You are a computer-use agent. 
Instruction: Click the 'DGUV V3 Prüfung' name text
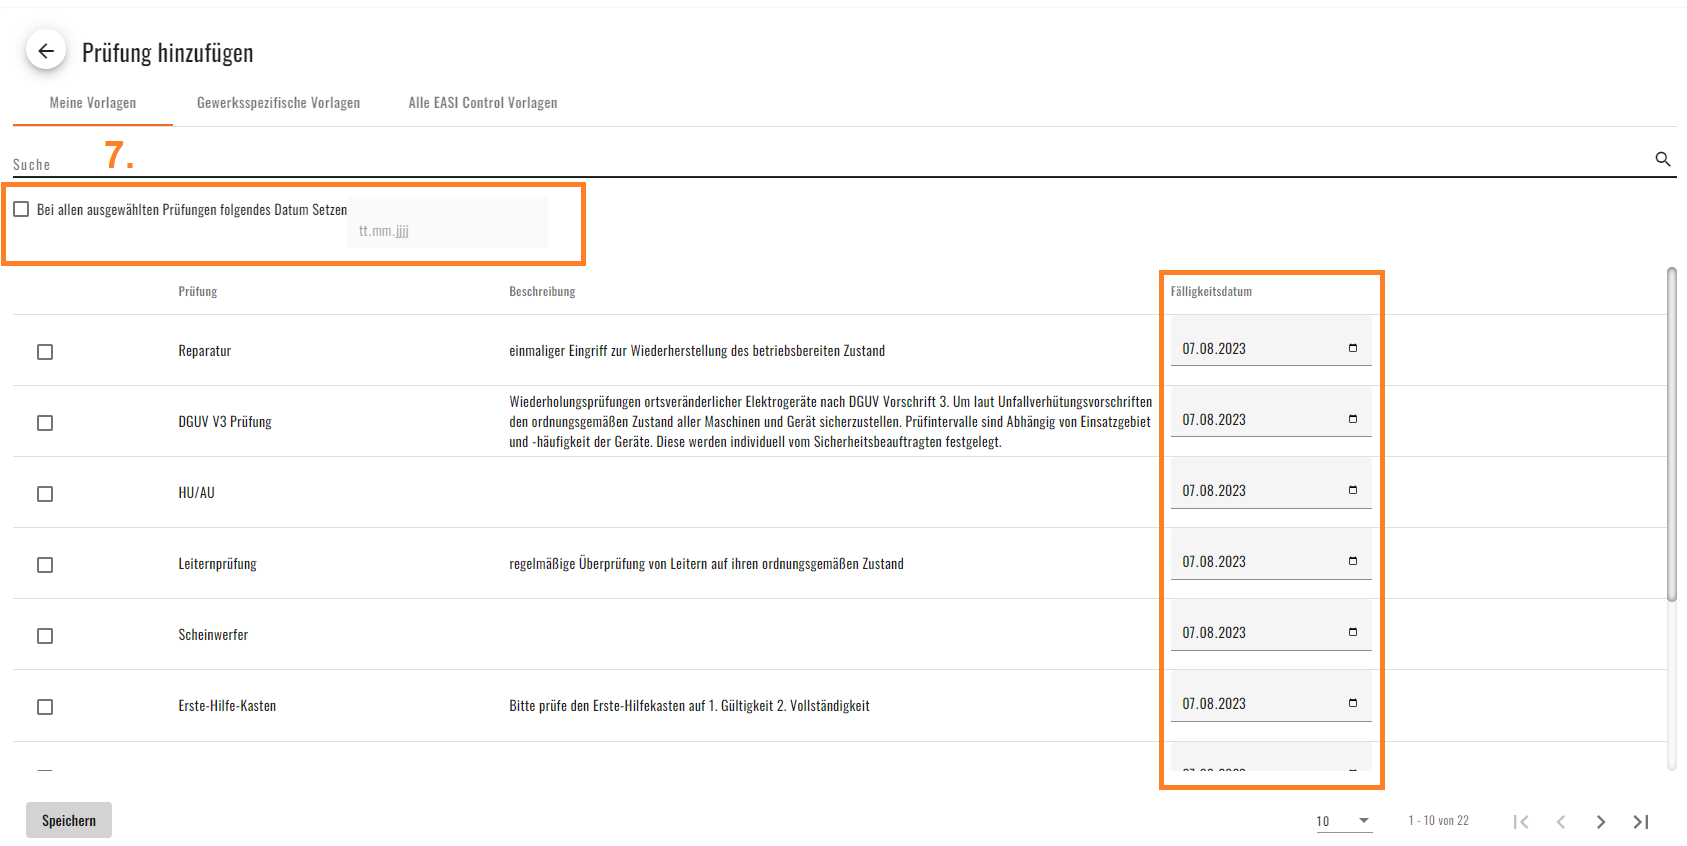point(225,422)
